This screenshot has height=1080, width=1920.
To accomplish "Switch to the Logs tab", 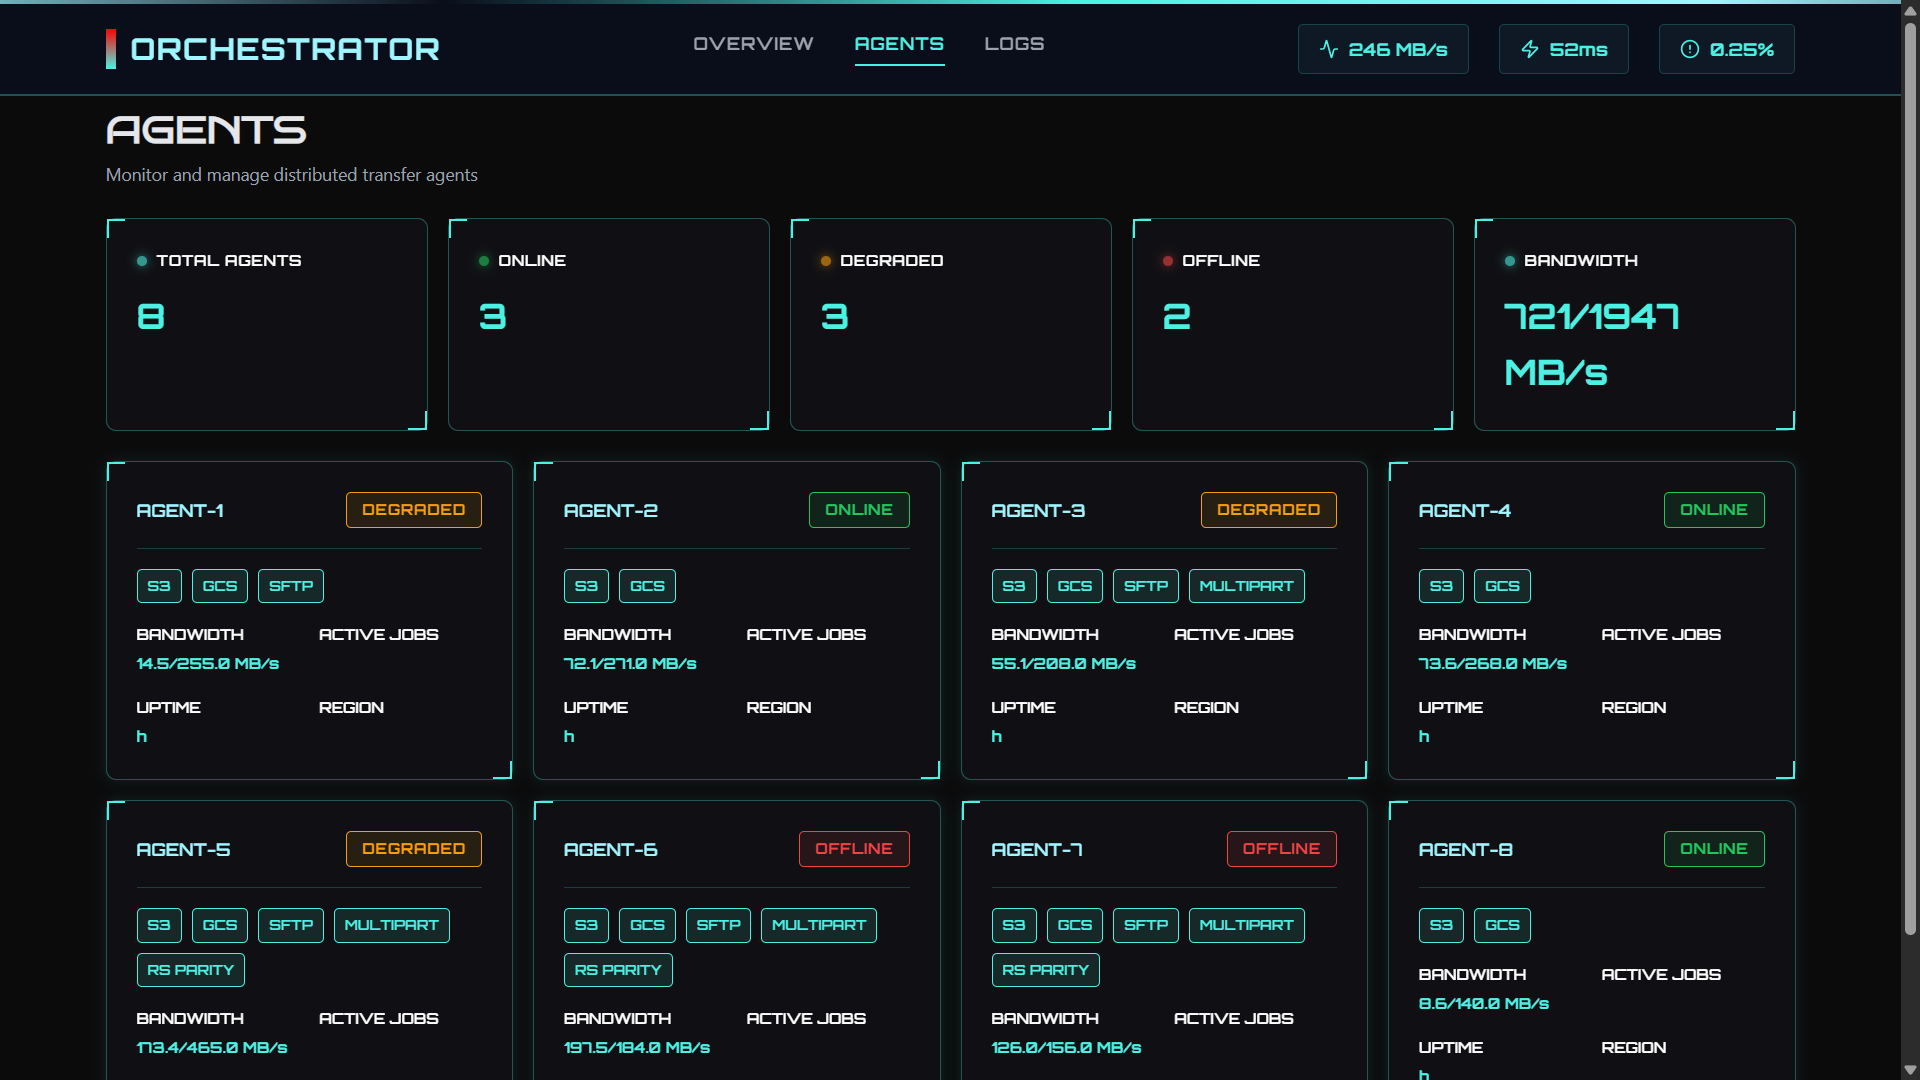I will coord(1014,44).
